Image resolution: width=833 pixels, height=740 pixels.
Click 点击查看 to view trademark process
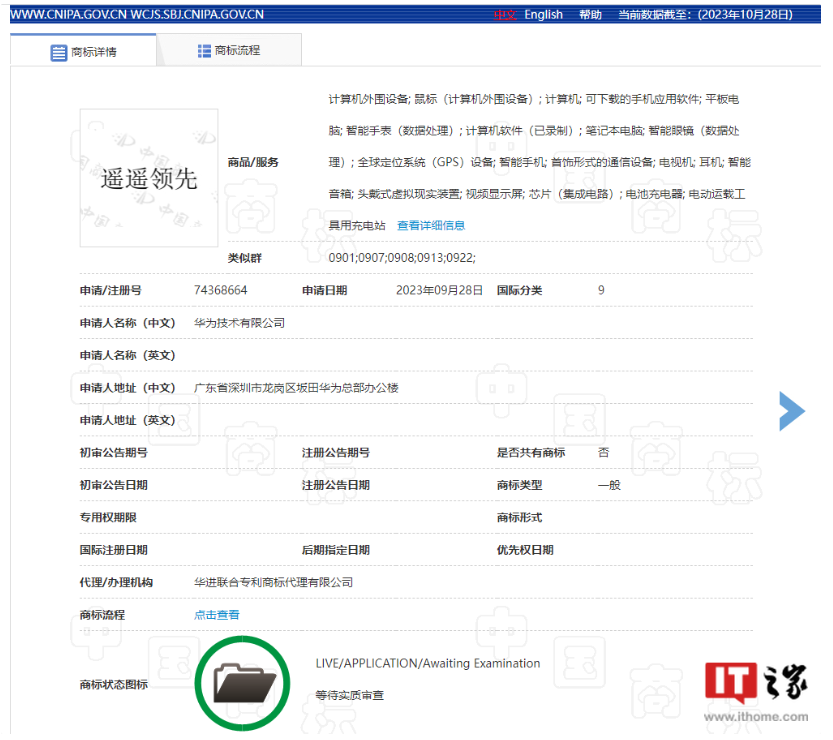[x=217, y=615]
